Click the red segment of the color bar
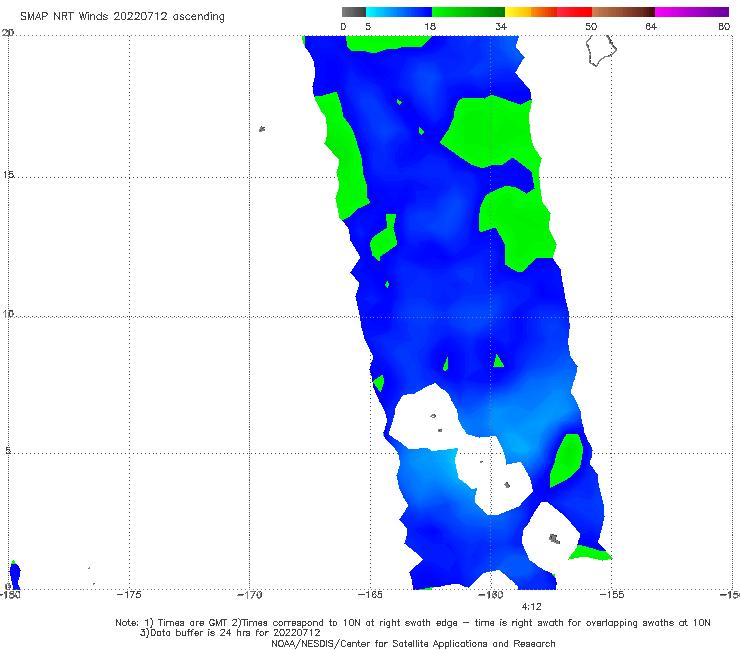 click(x=574, y=12)
